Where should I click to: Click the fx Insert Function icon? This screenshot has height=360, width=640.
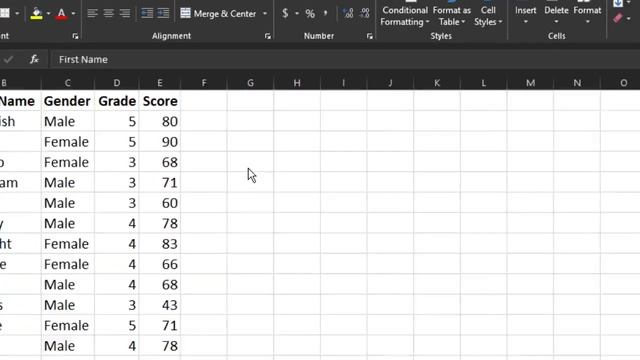pyautogui.click(x=34, y=60)
